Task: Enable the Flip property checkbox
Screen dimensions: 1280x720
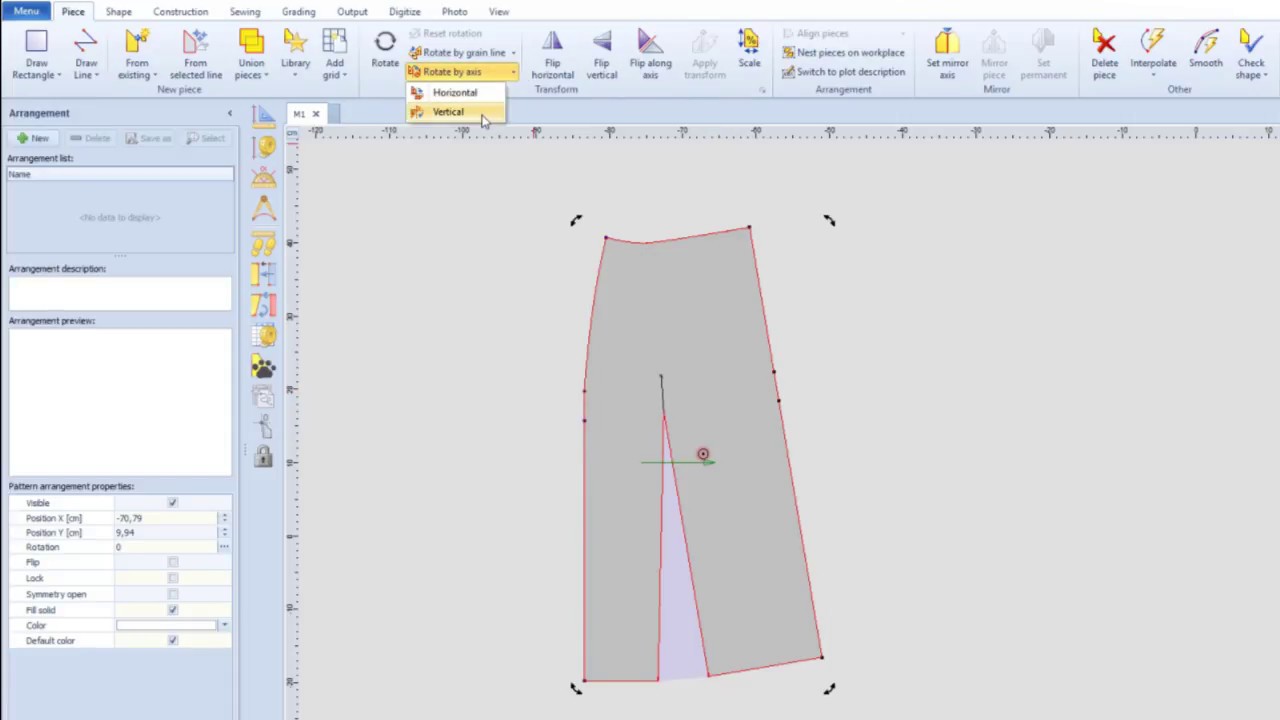Action: [x=173, y=562]
